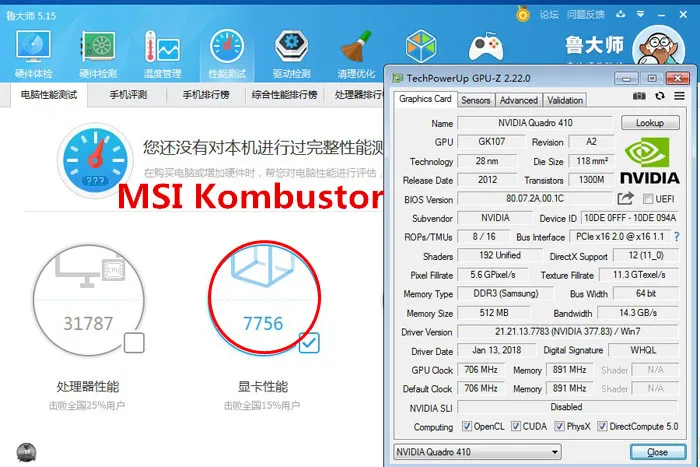This screenshot has height=467, width=700.
Task: Toggle the 显卡性能 checked checkbox
Action: [x=309, y=344]
